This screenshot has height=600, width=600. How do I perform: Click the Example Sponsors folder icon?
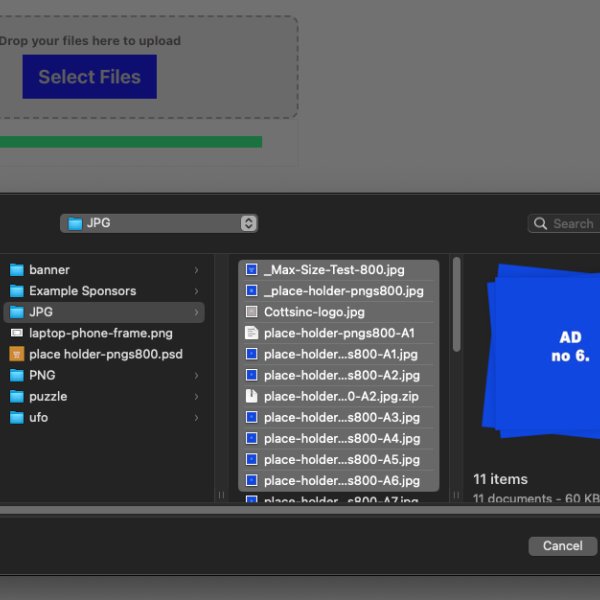tap(16, 291)
